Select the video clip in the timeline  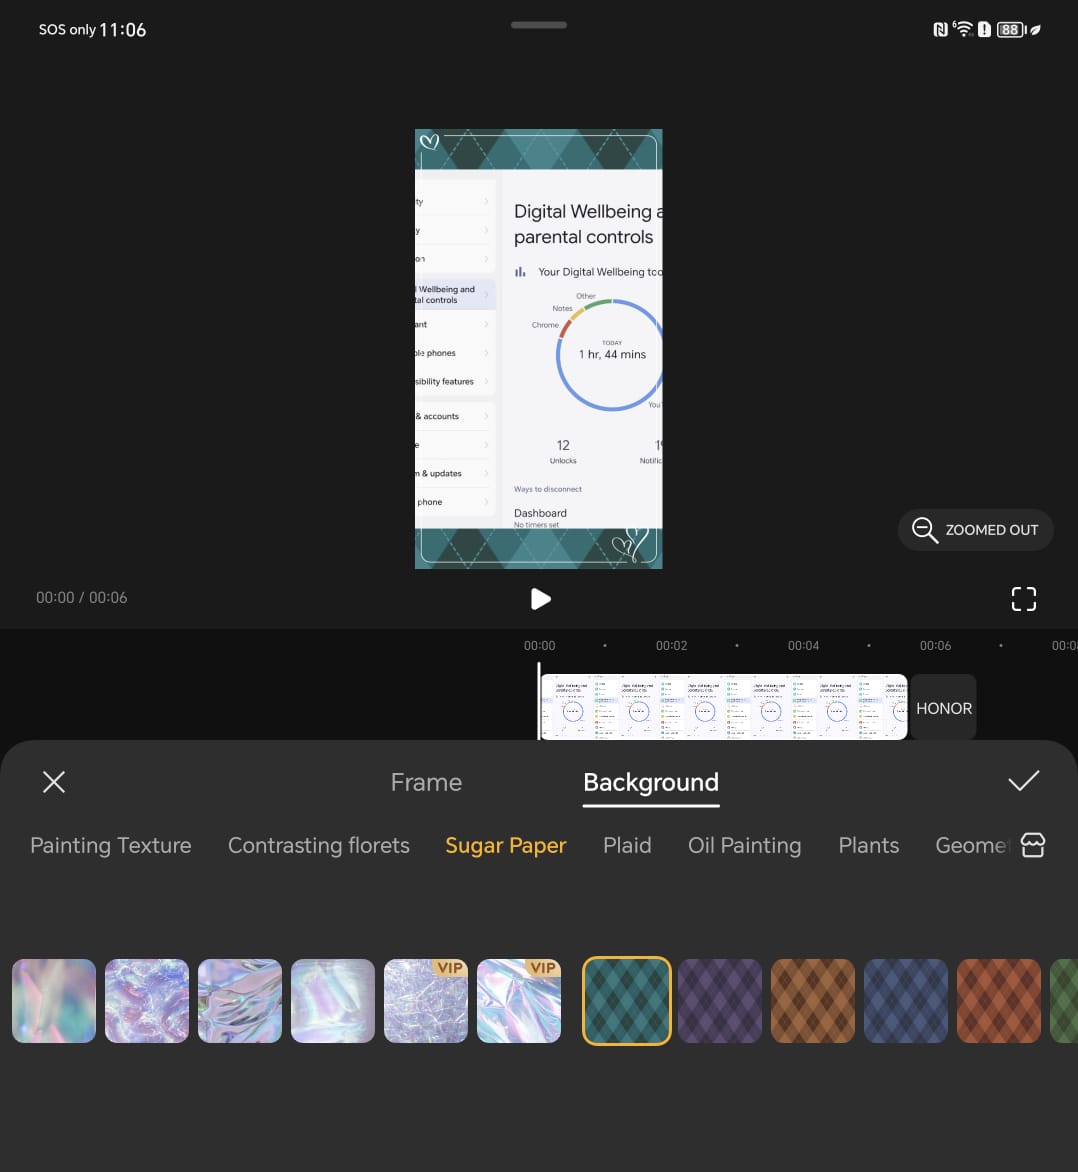[723, 708]
